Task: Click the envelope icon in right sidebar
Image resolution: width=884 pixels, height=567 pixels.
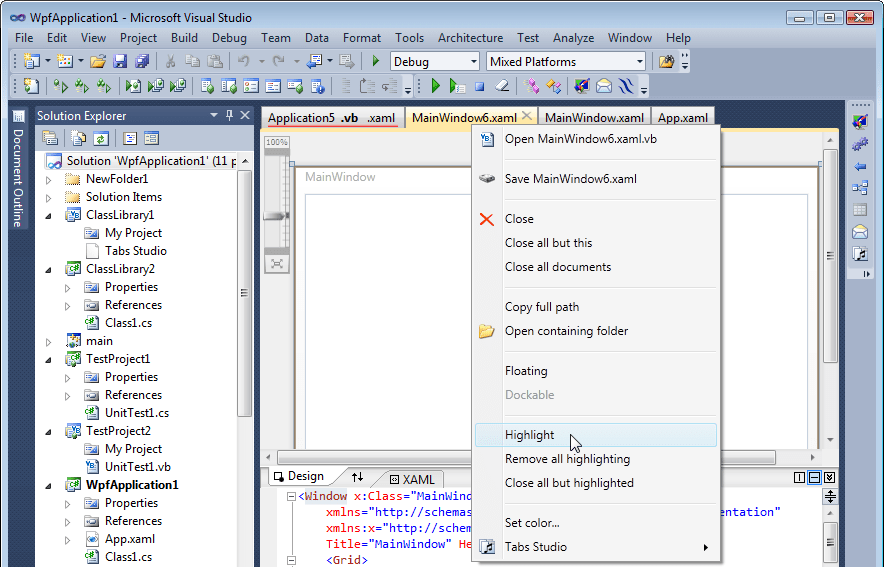Action: 860,232
